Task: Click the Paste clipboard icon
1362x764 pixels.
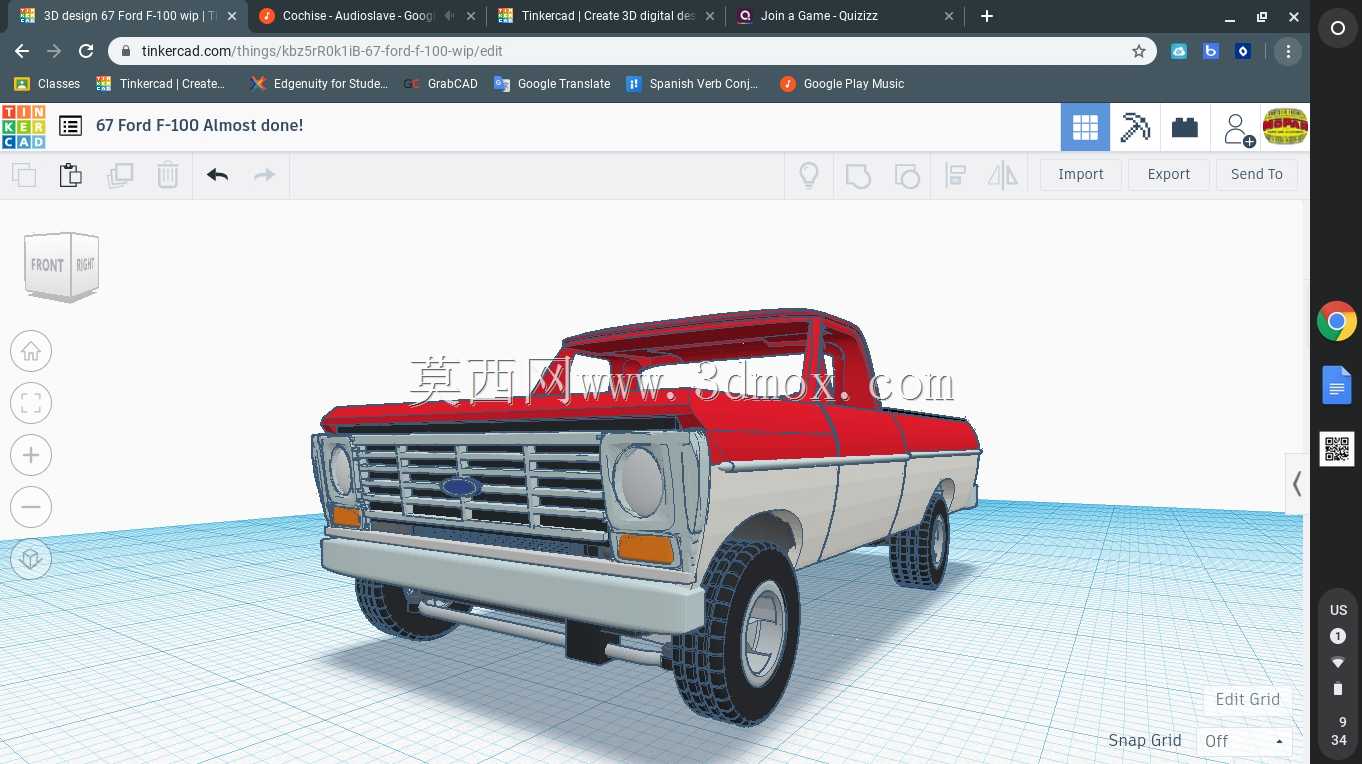Action: click(71, 175)
